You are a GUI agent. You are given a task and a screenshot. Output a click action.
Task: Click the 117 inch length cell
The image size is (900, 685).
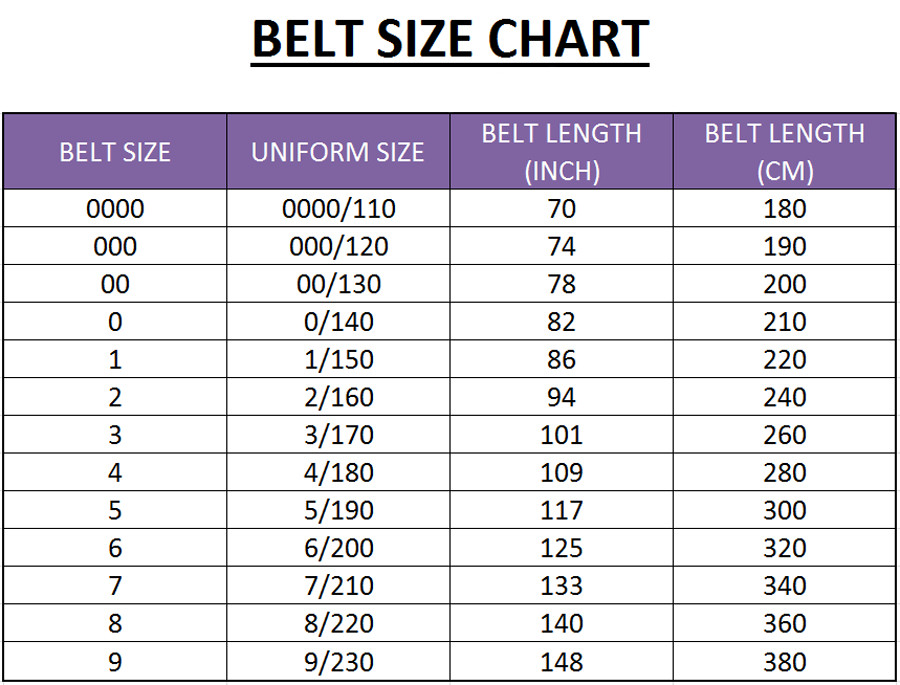click(561, 510)
